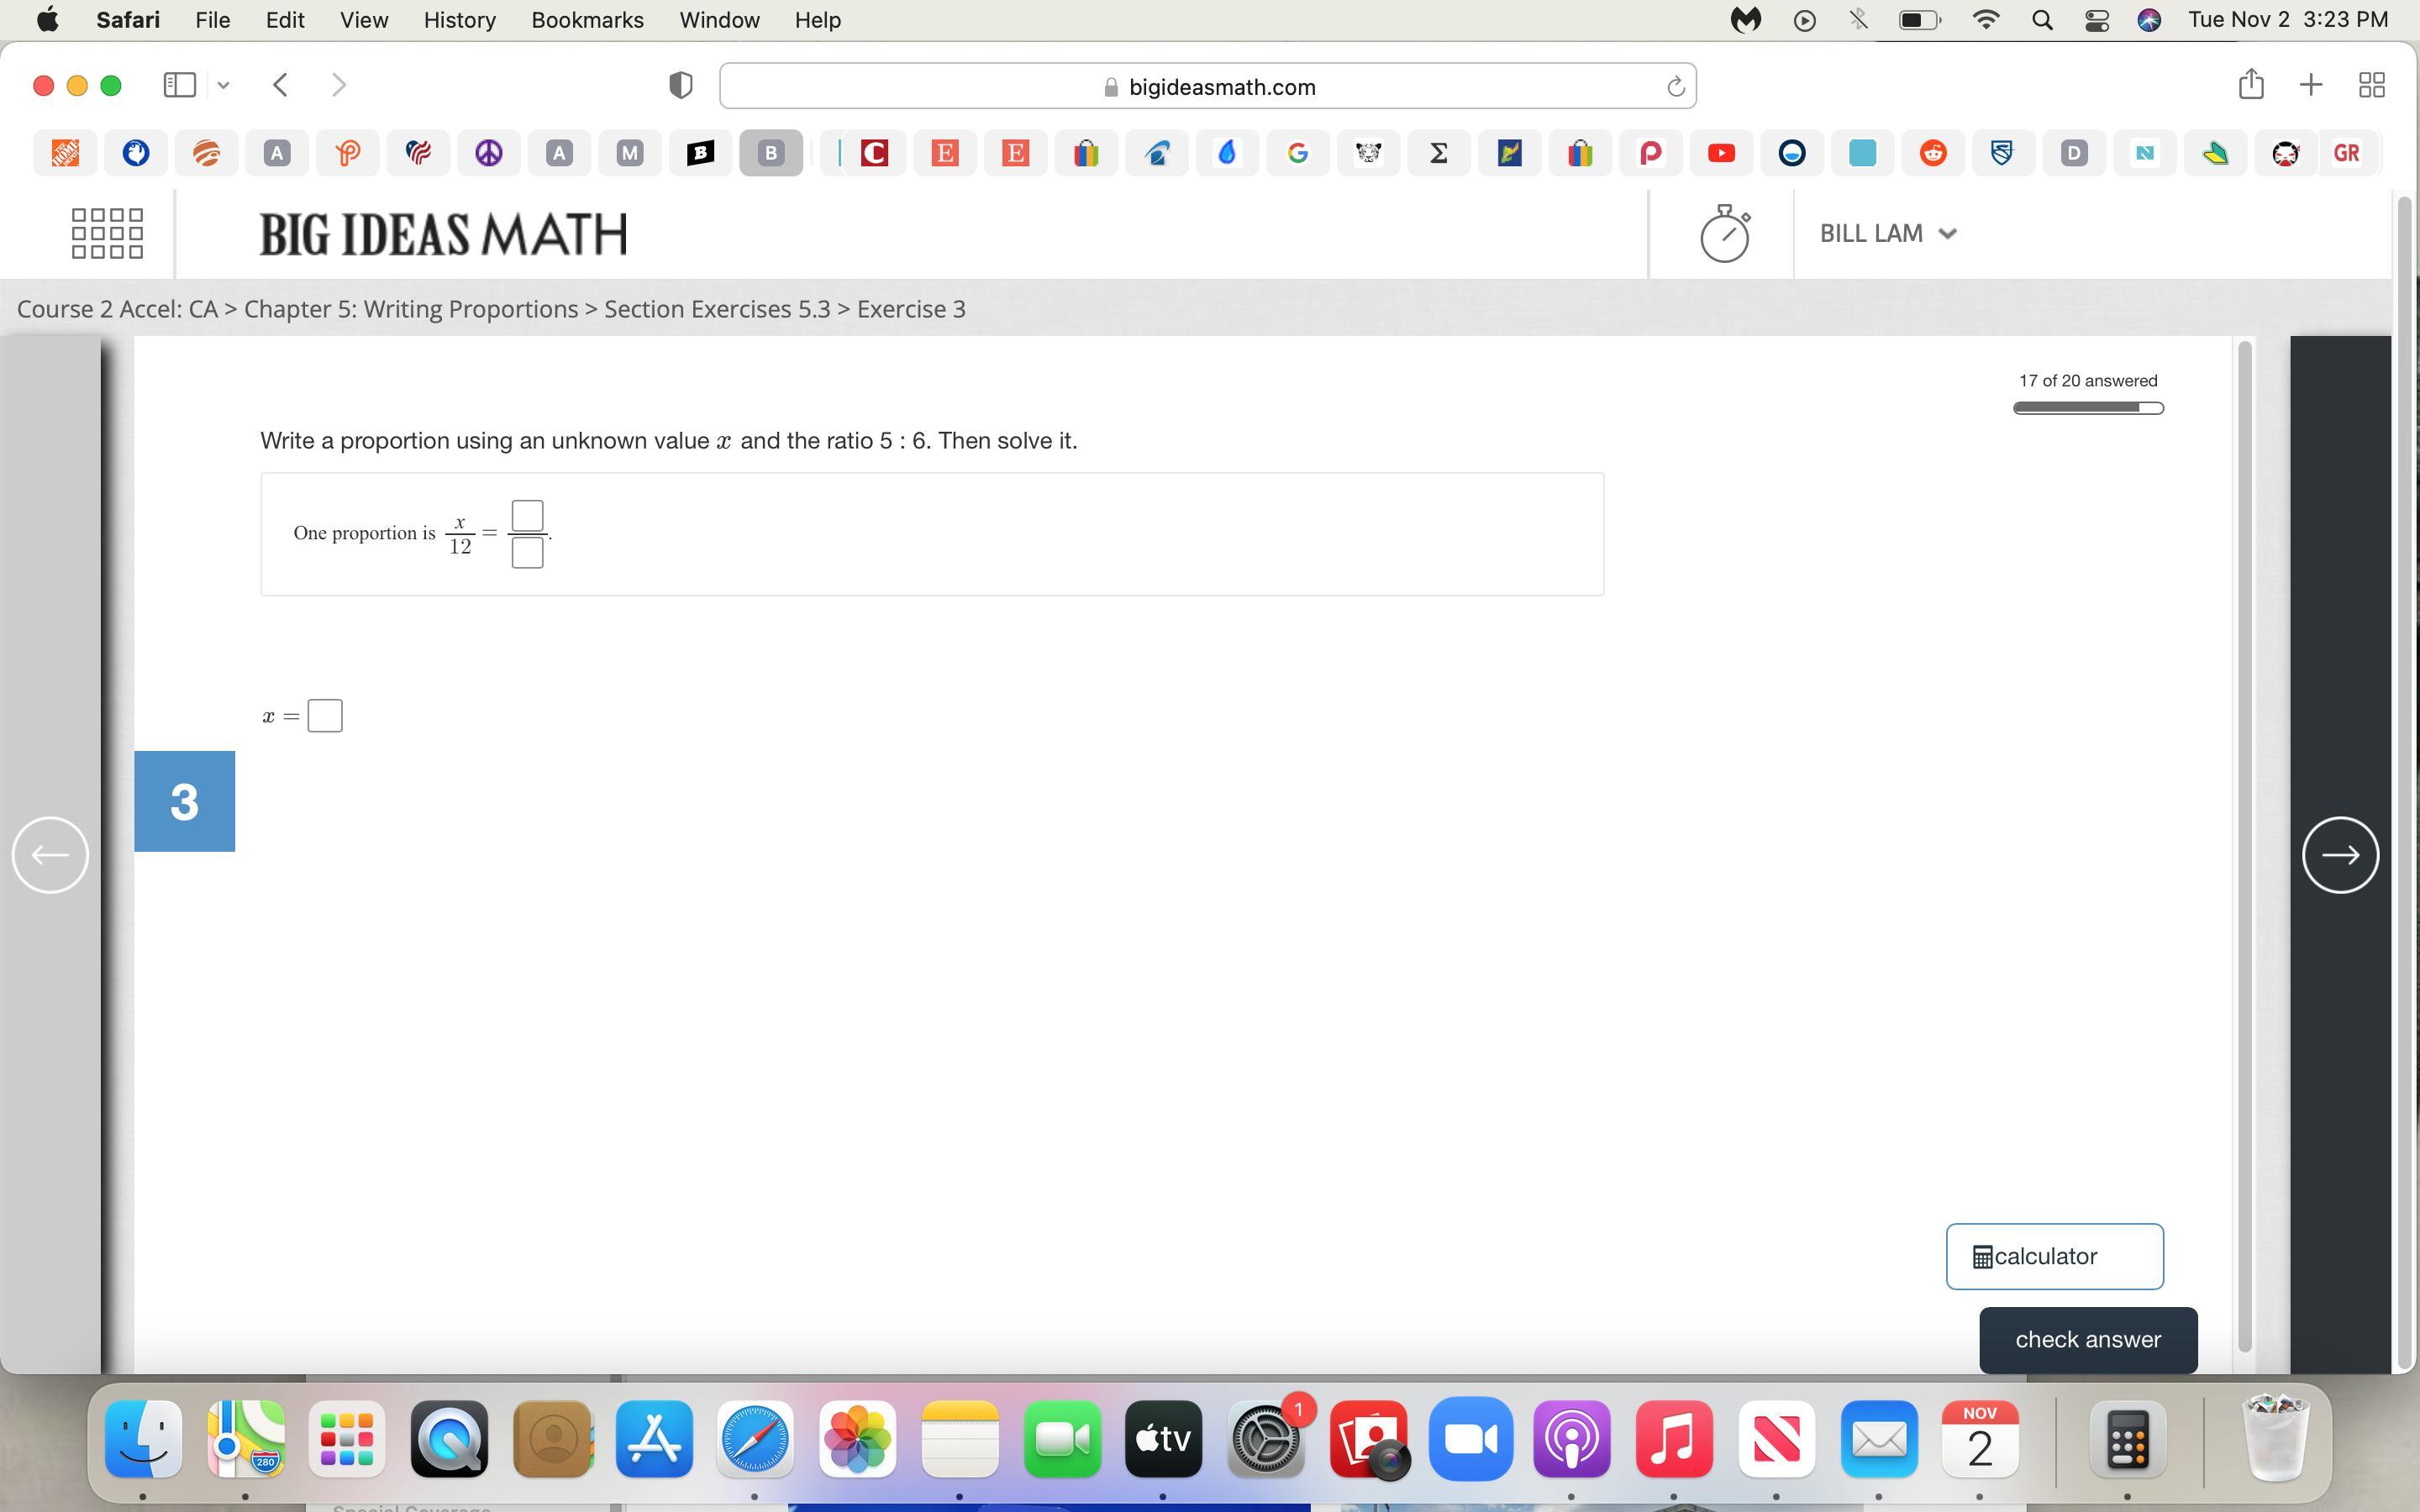Open macOS Control Center toggles
This screenshot has width=2420, height=1512.
click(x=2097, y=20)
